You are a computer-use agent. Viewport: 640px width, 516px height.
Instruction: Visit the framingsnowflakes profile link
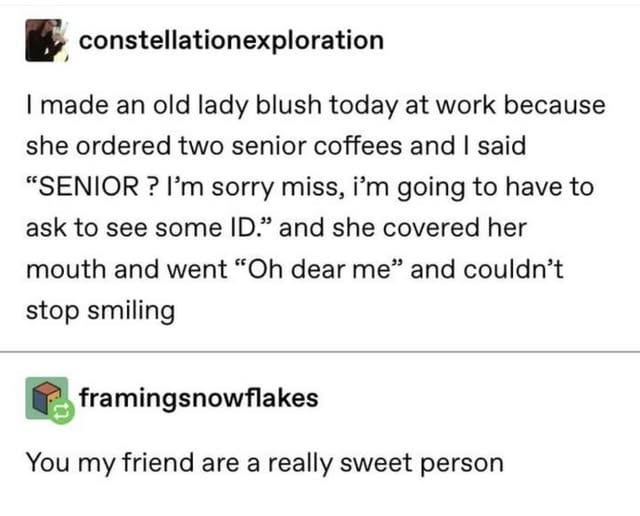coord(198,398)
